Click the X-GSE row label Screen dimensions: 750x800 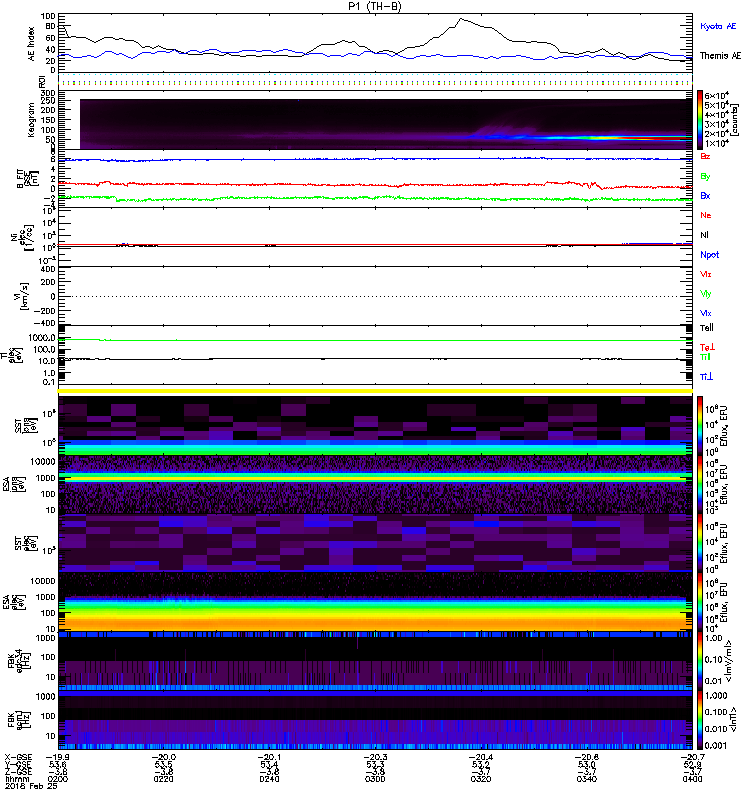(x=18, y=757)
